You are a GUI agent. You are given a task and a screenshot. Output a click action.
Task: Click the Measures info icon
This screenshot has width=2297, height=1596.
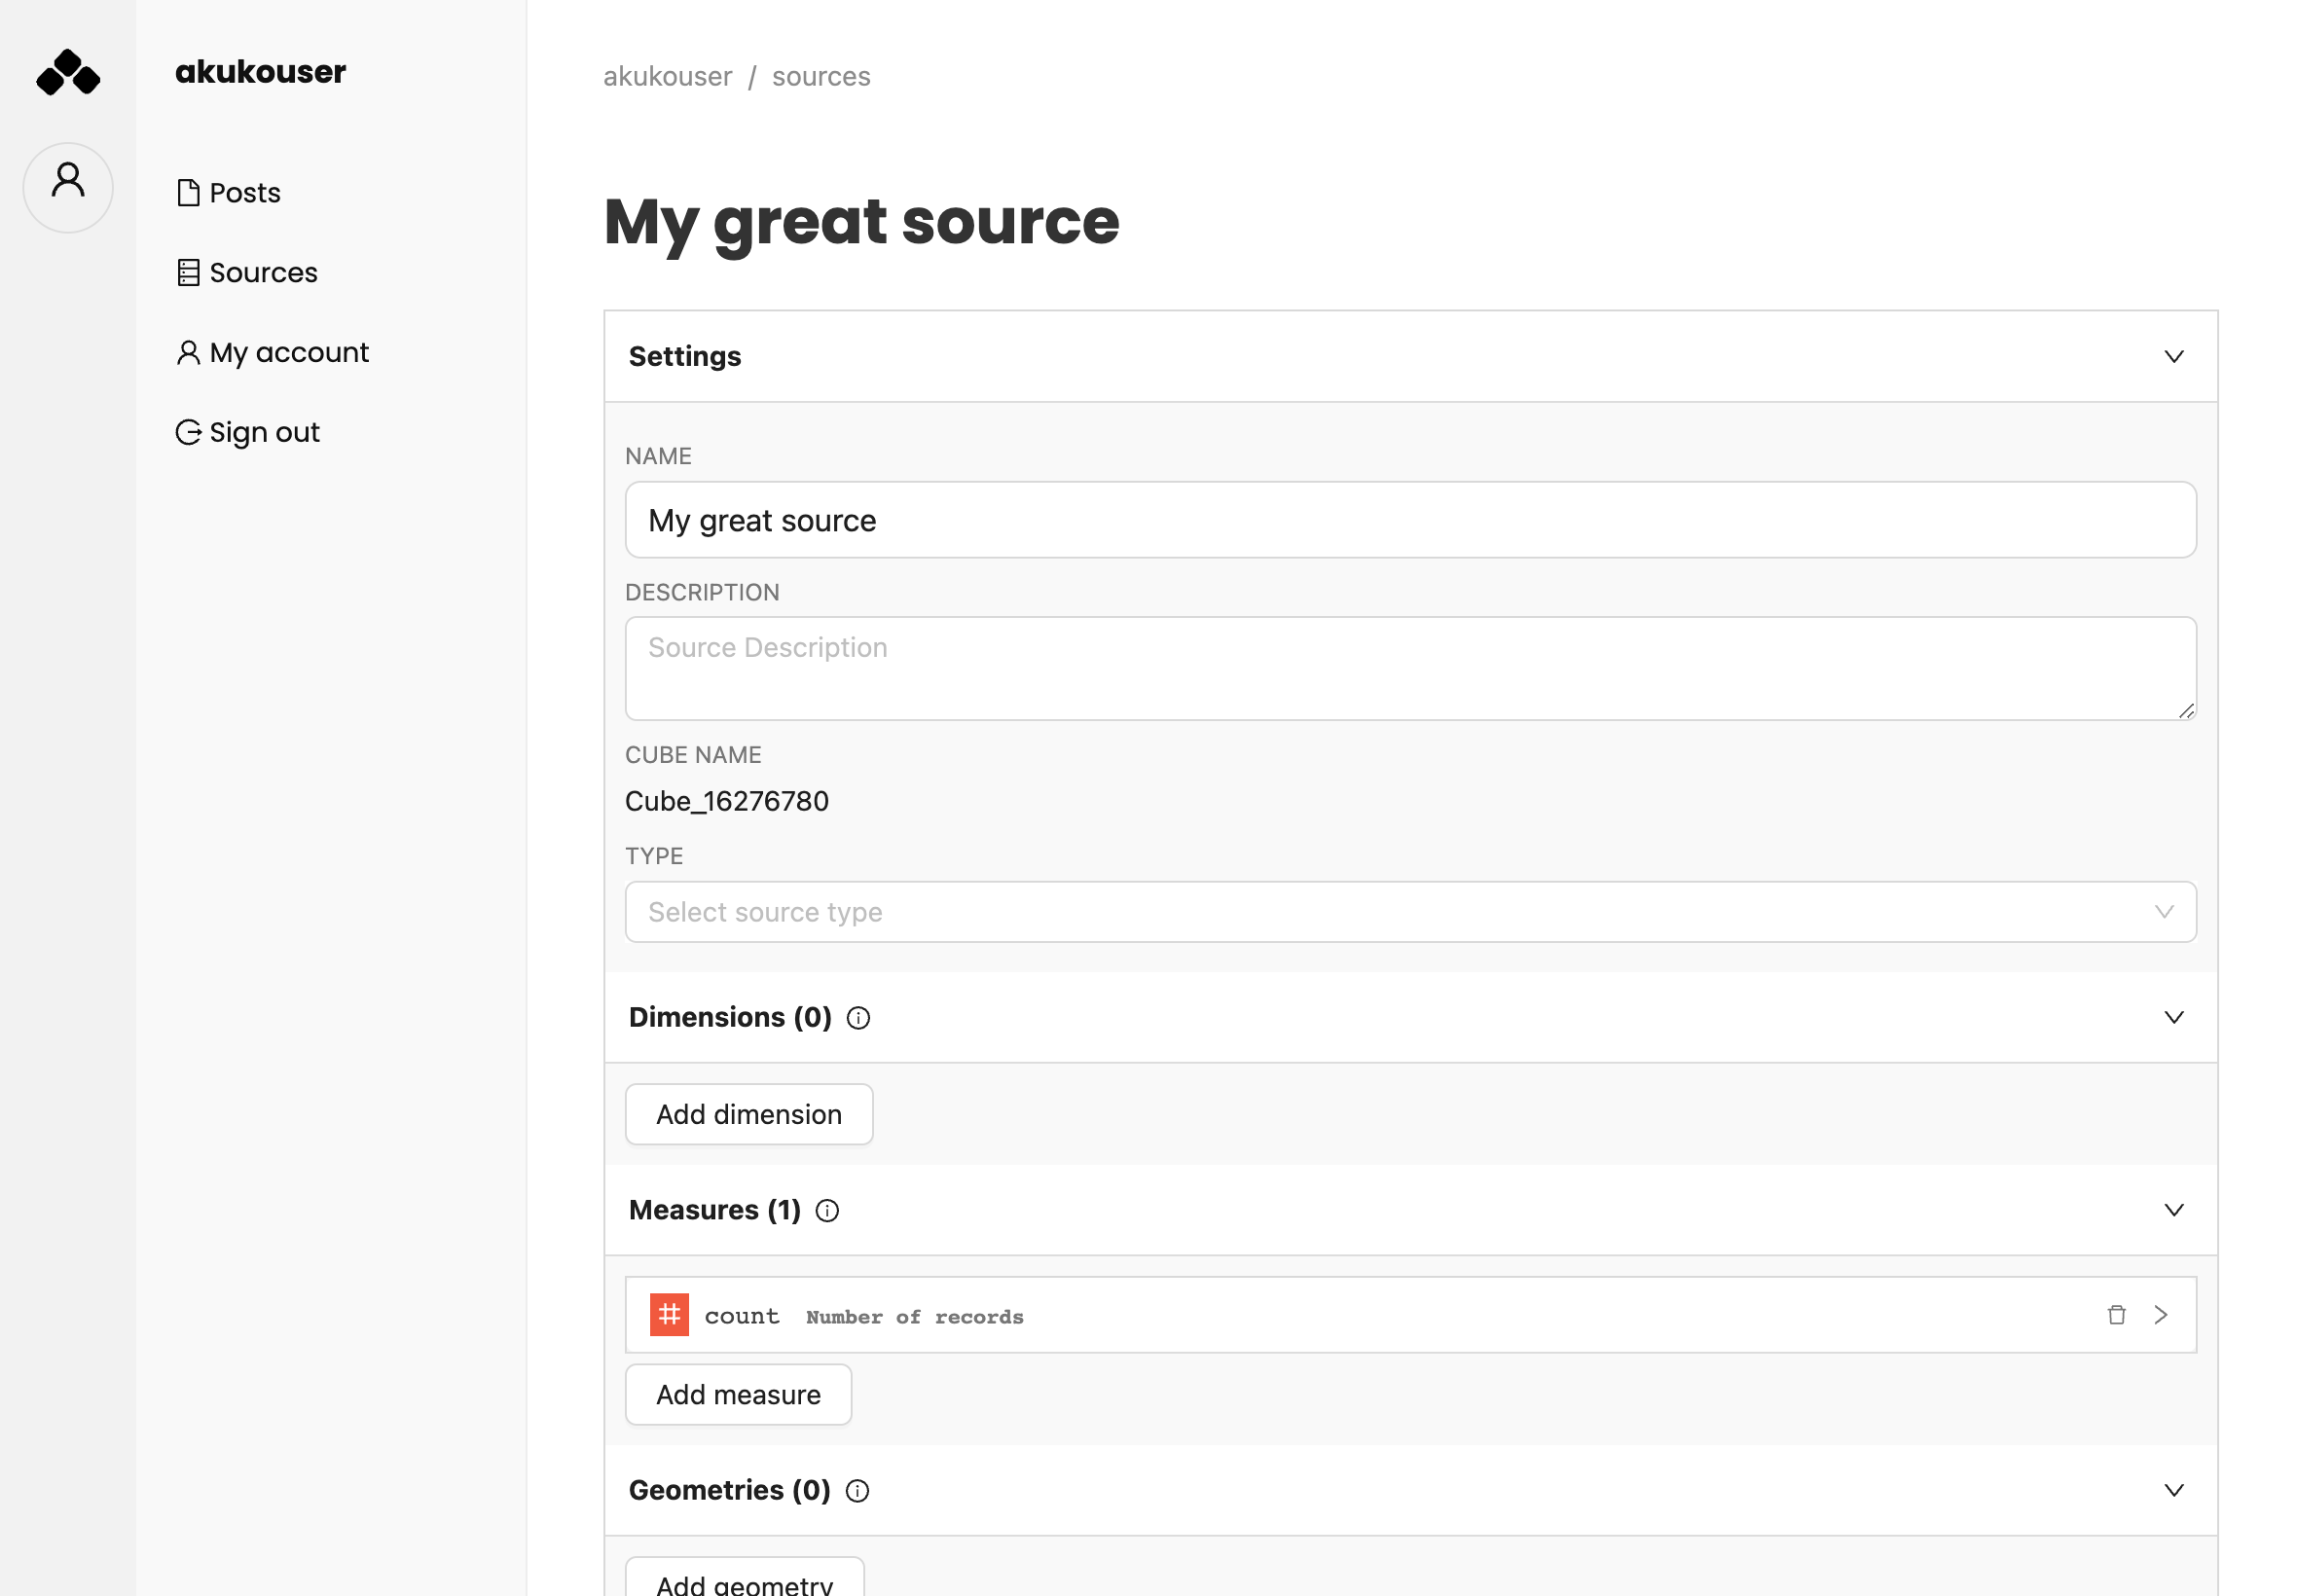point(826,1210)
